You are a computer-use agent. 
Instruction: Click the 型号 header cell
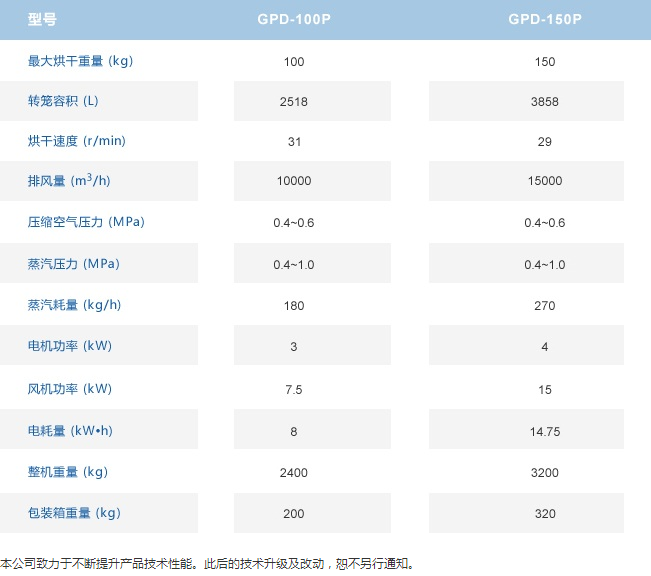[x=42, y=20]
